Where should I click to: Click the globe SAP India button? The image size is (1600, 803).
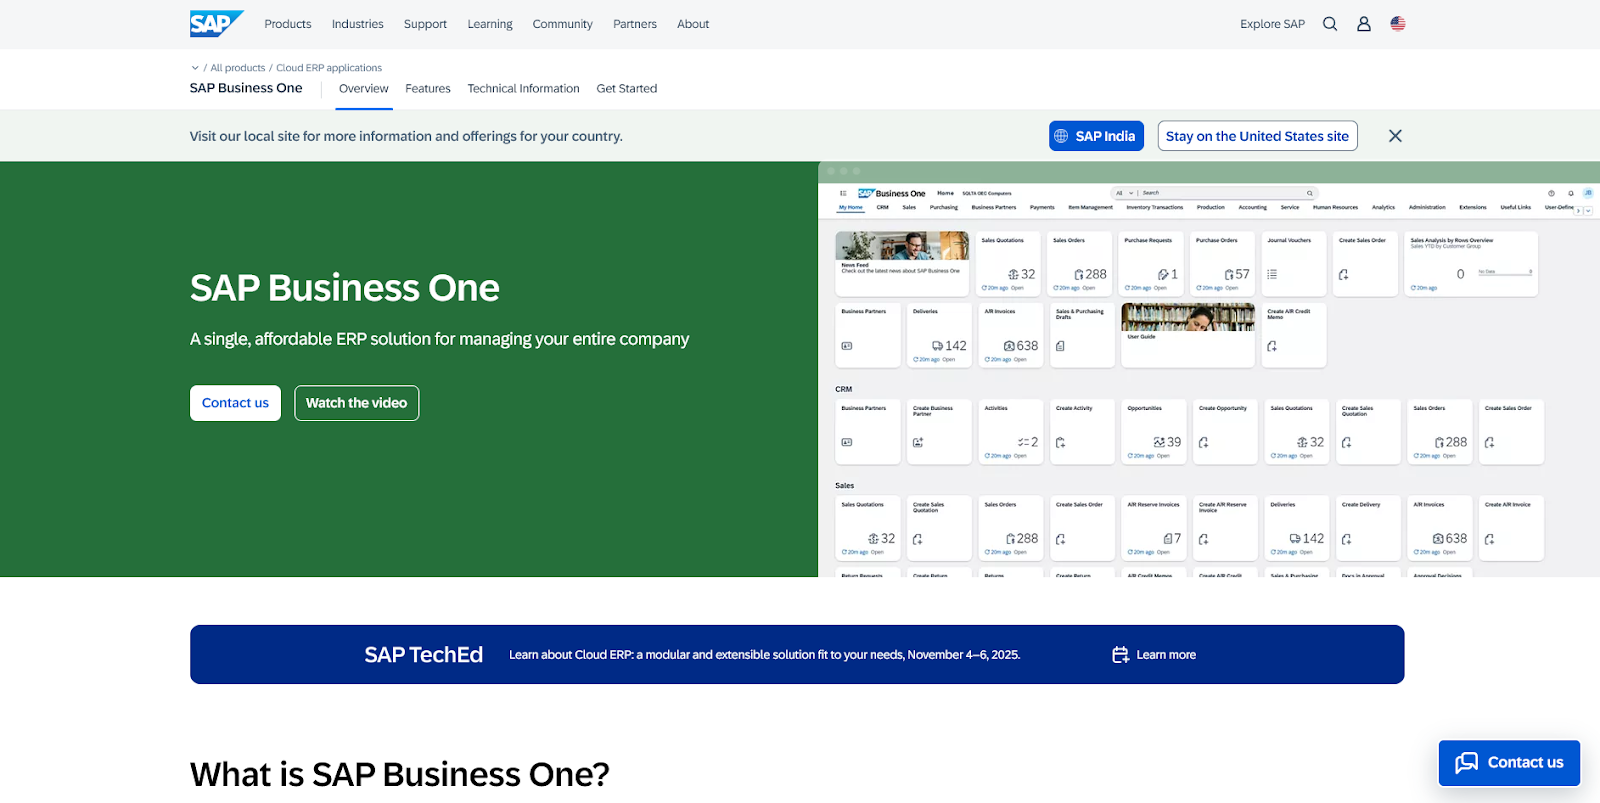(1096, 136)
